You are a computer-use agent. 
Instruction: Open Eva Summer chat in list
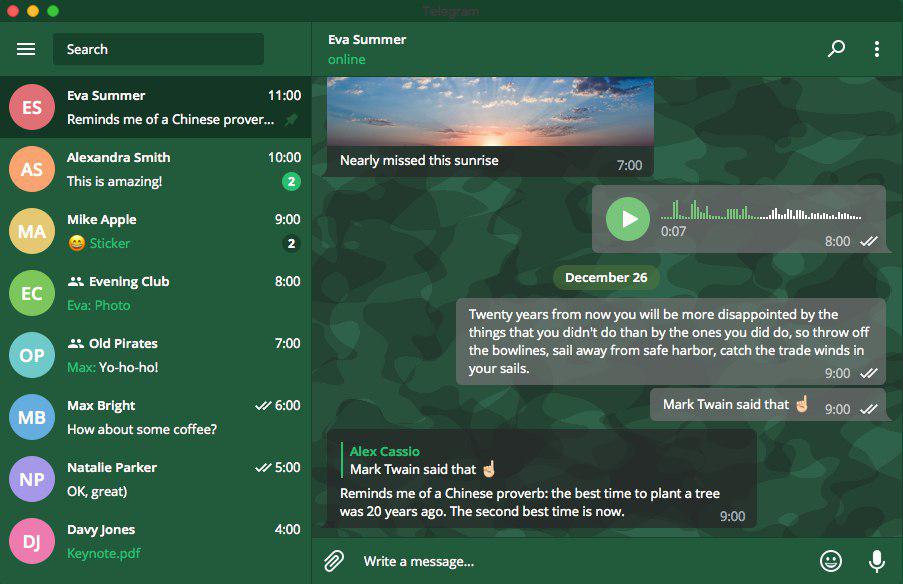point(155,107)
